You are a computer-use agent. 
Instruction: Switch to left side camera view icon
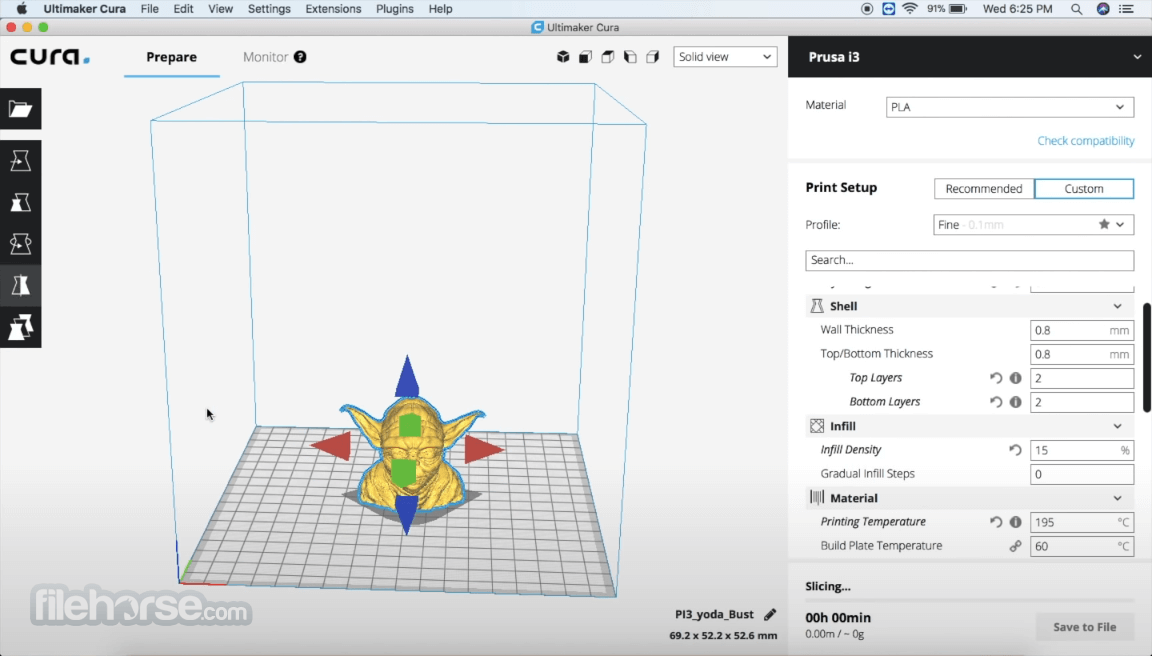[630, 57]
